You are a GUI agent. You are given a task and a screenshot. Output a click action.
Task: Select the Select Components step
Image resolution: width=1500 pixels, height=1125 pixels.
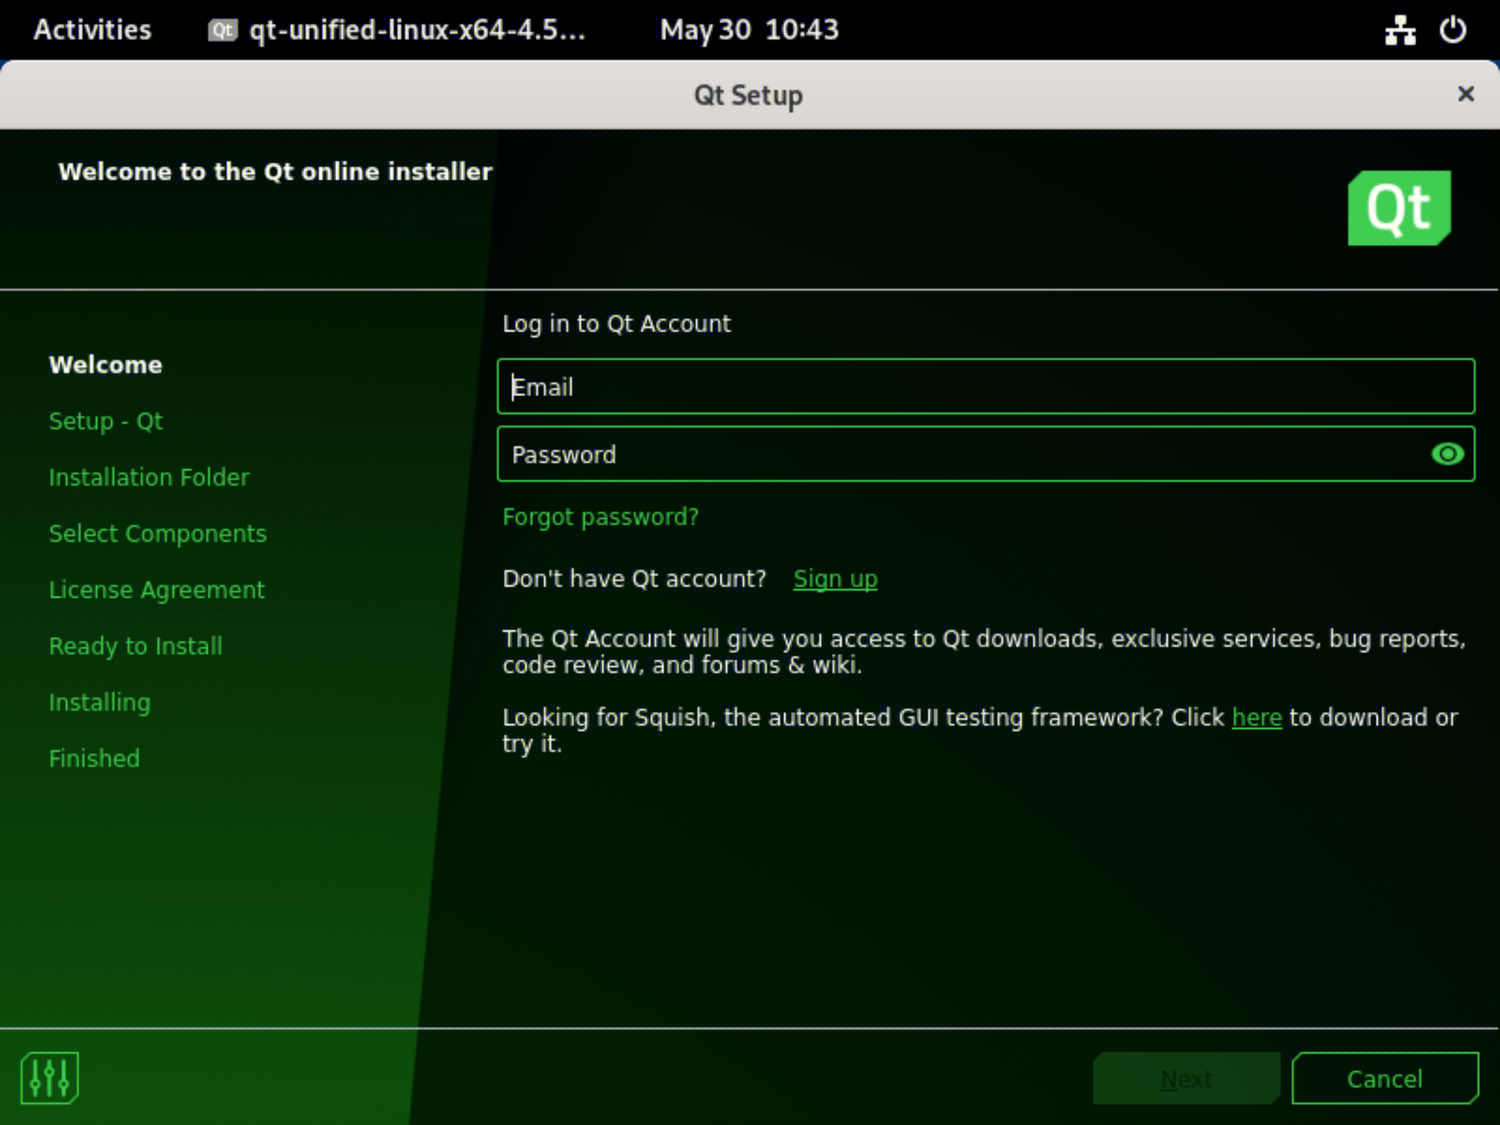pyautogui.click(x=158, y=534)
